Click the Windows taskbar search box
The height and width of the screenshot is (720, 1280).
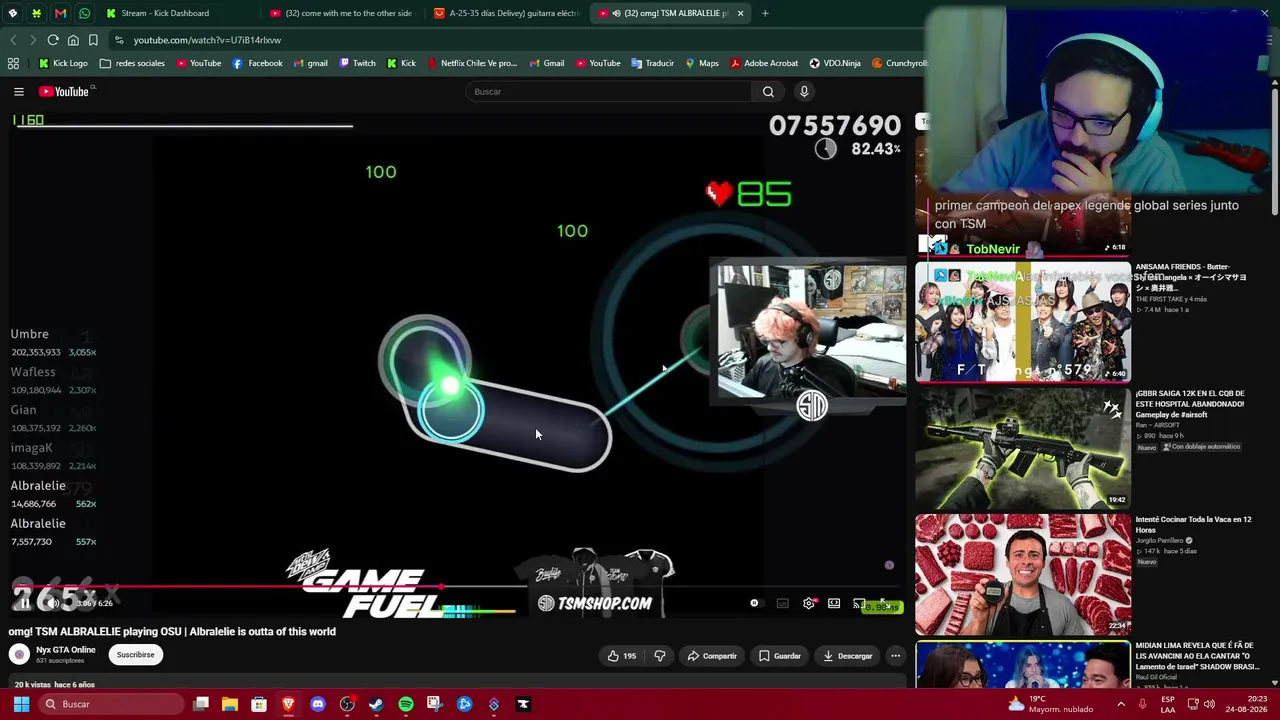click(113, 704)
